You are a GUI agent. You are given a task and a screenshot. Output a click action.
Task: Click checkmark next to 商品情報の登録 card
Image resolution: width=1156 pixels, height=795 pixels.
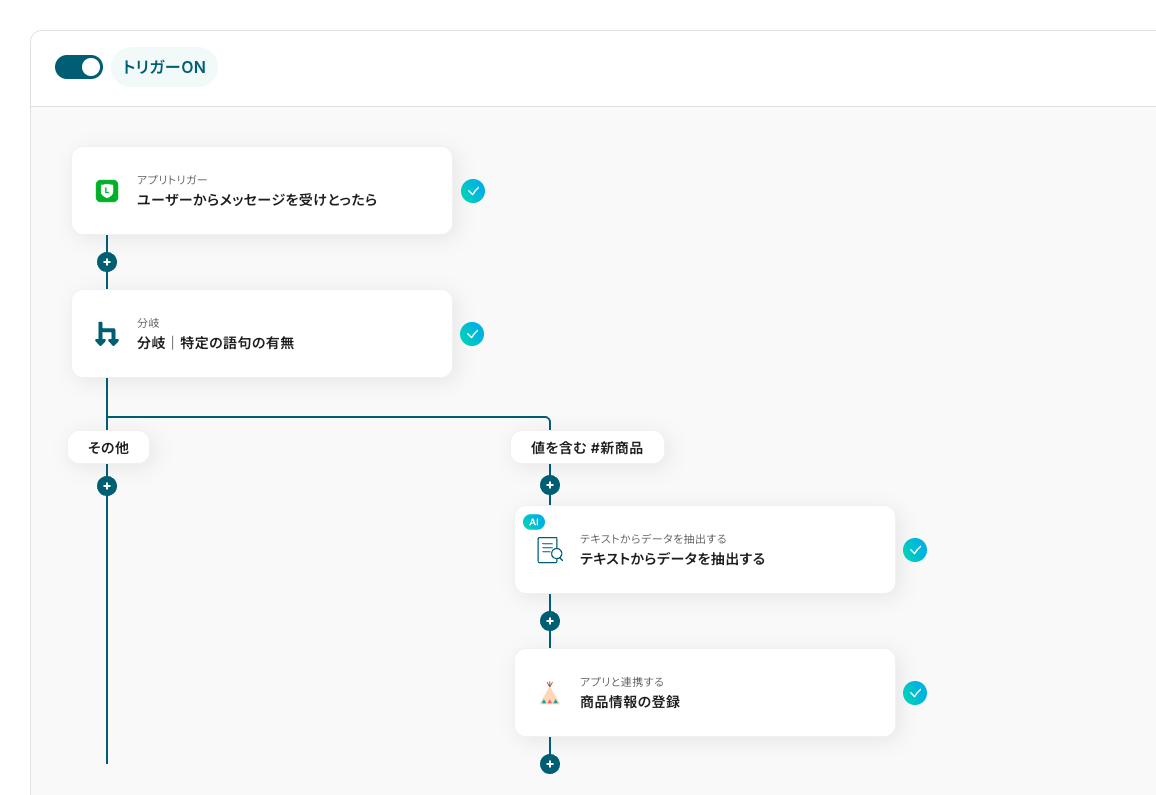915,693
